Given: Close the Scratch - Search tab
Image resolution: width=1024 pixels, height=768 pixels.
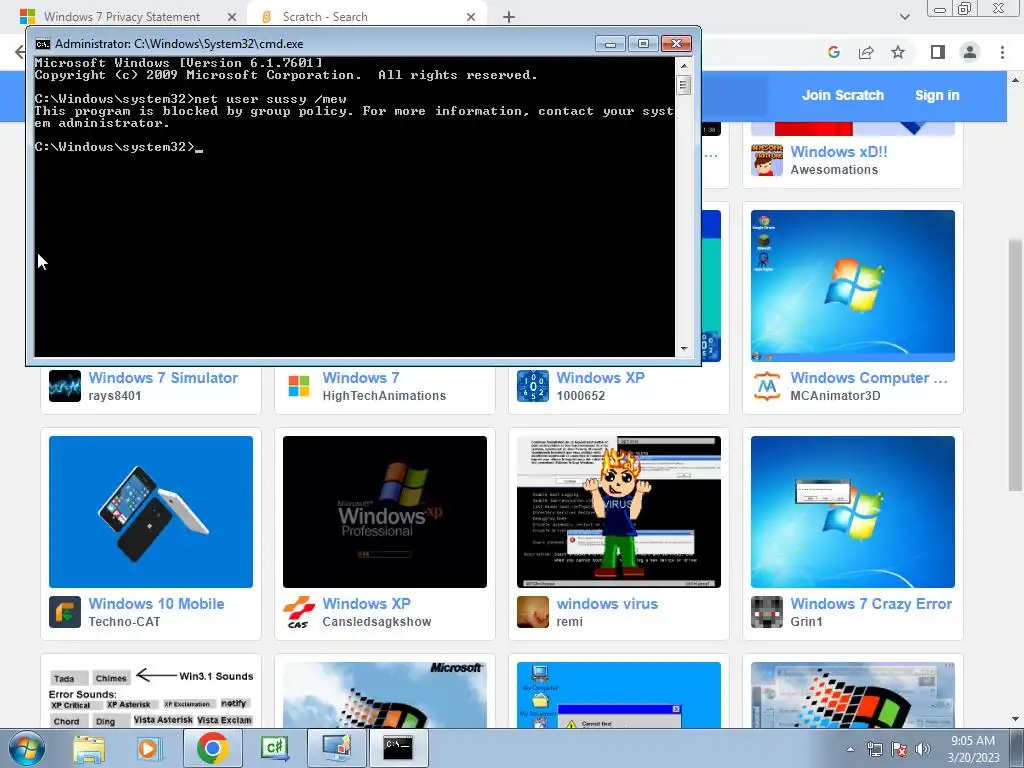Looking at the screenshot, I should [471, 17].
